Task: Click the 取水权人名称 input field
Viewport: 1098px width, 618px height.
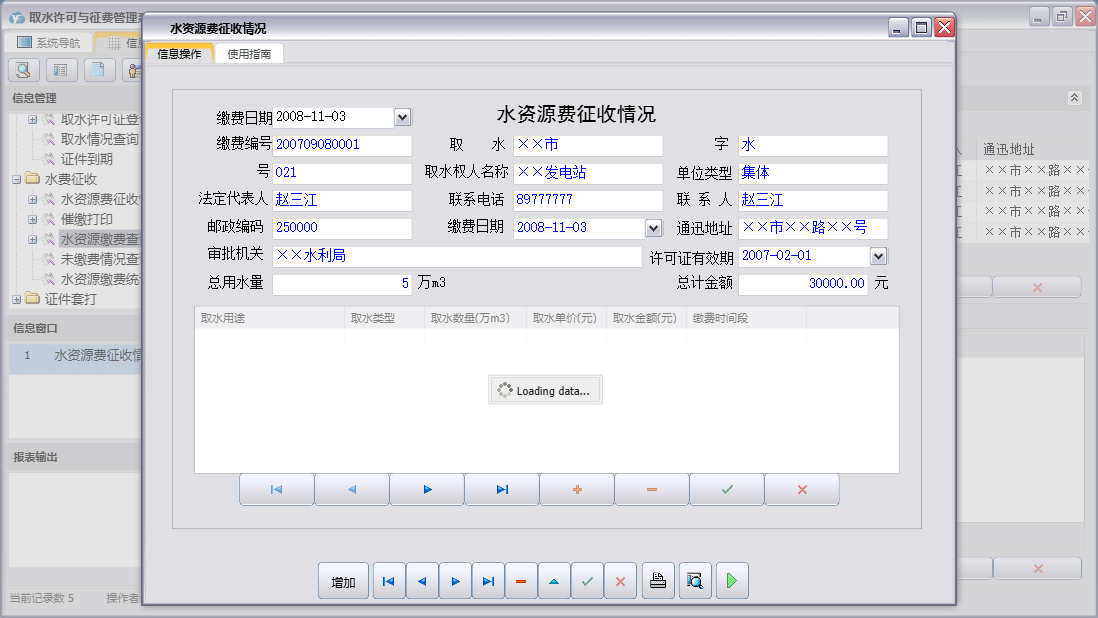Action: point(588,173)
